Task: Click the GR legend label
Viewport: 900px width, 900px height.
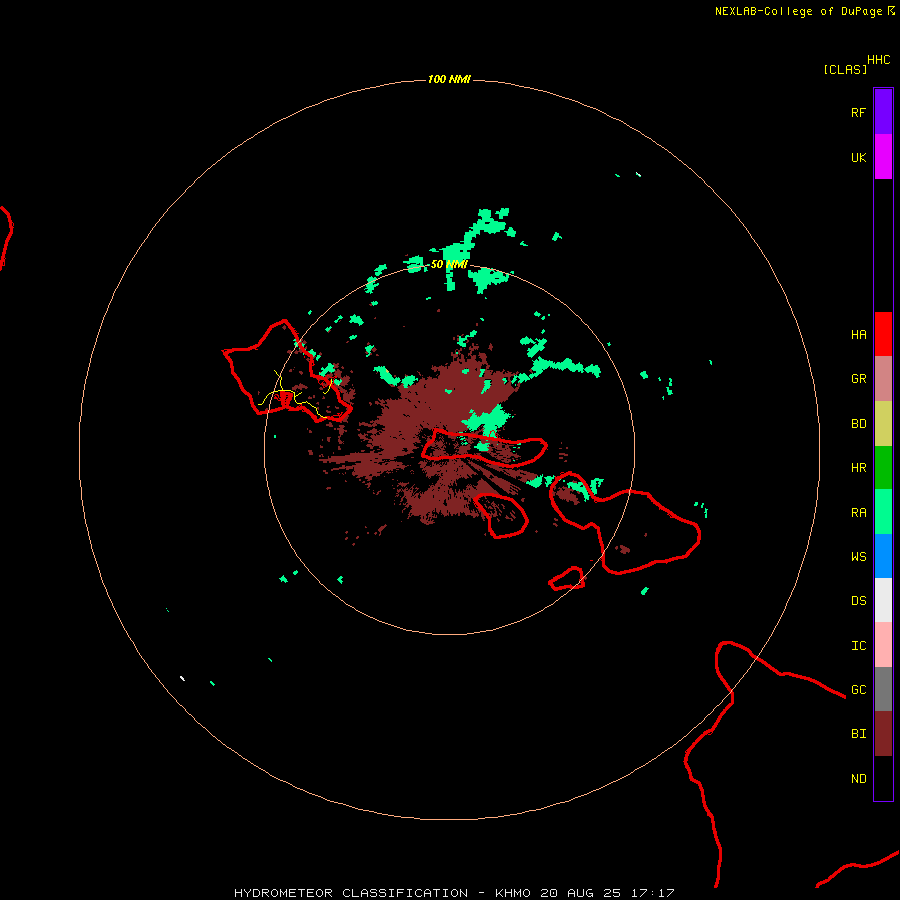Action: click(x=858, y=379)
